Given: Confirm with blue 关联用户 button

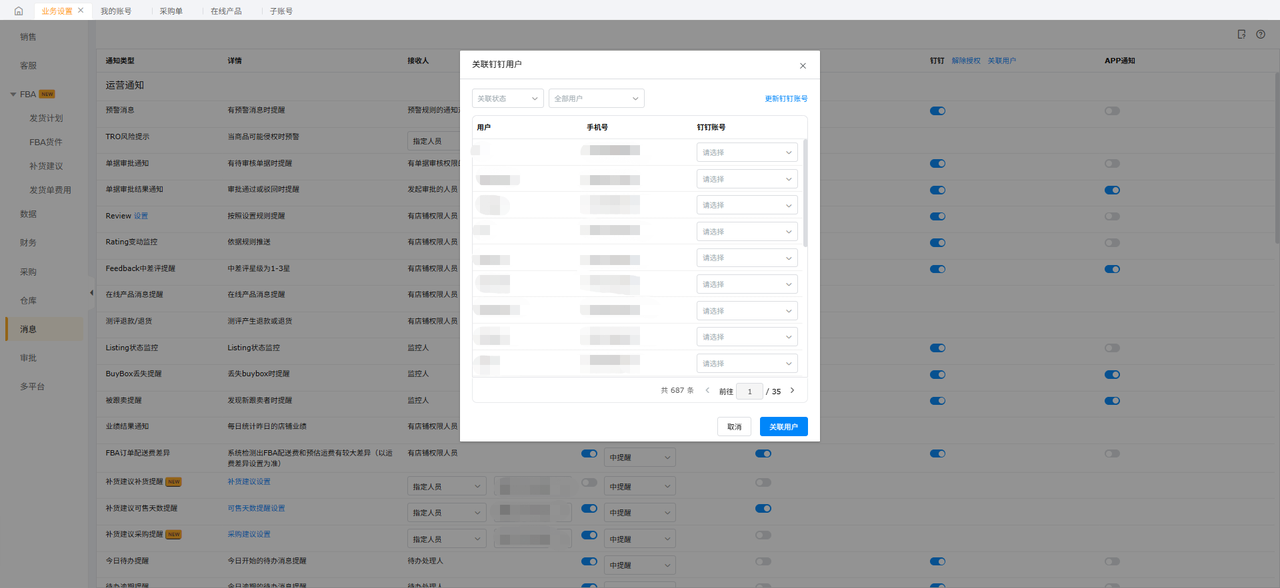Looking at the screenshot, I should pos(784,427).
